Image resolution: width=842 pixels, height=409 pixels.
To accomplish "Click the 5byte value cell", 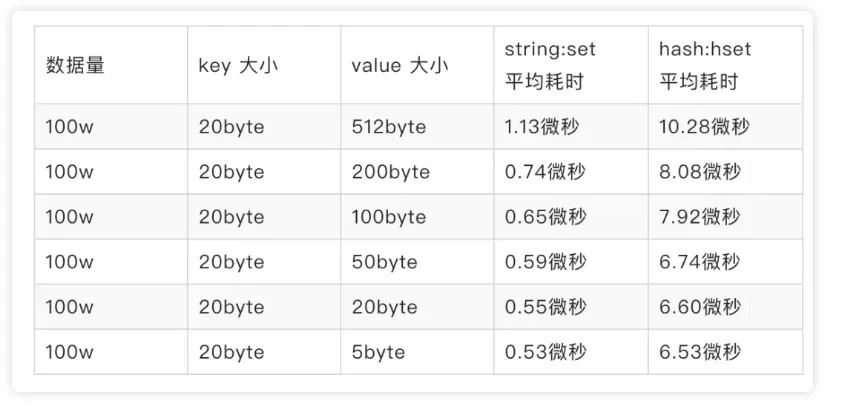I will (x=417, y=352).
